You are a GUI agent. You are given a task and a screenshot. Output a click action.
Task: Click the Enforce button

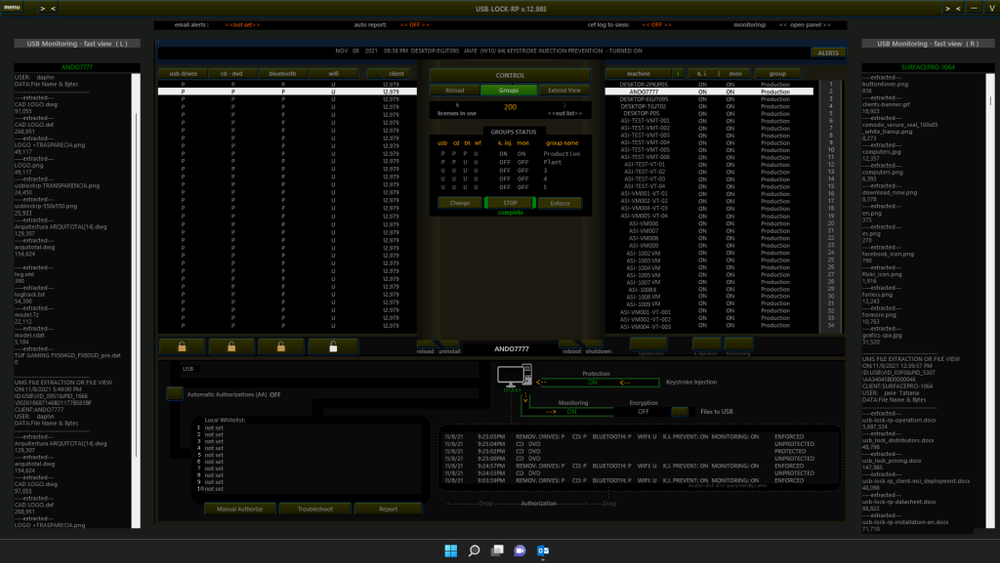(x=560, y=203)
